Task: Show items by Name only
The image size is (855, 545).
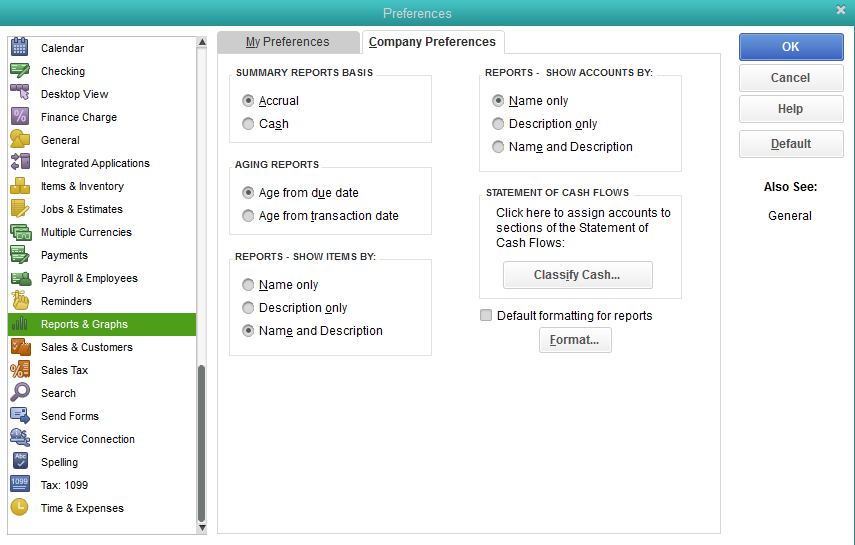Action: pos(248,285)
